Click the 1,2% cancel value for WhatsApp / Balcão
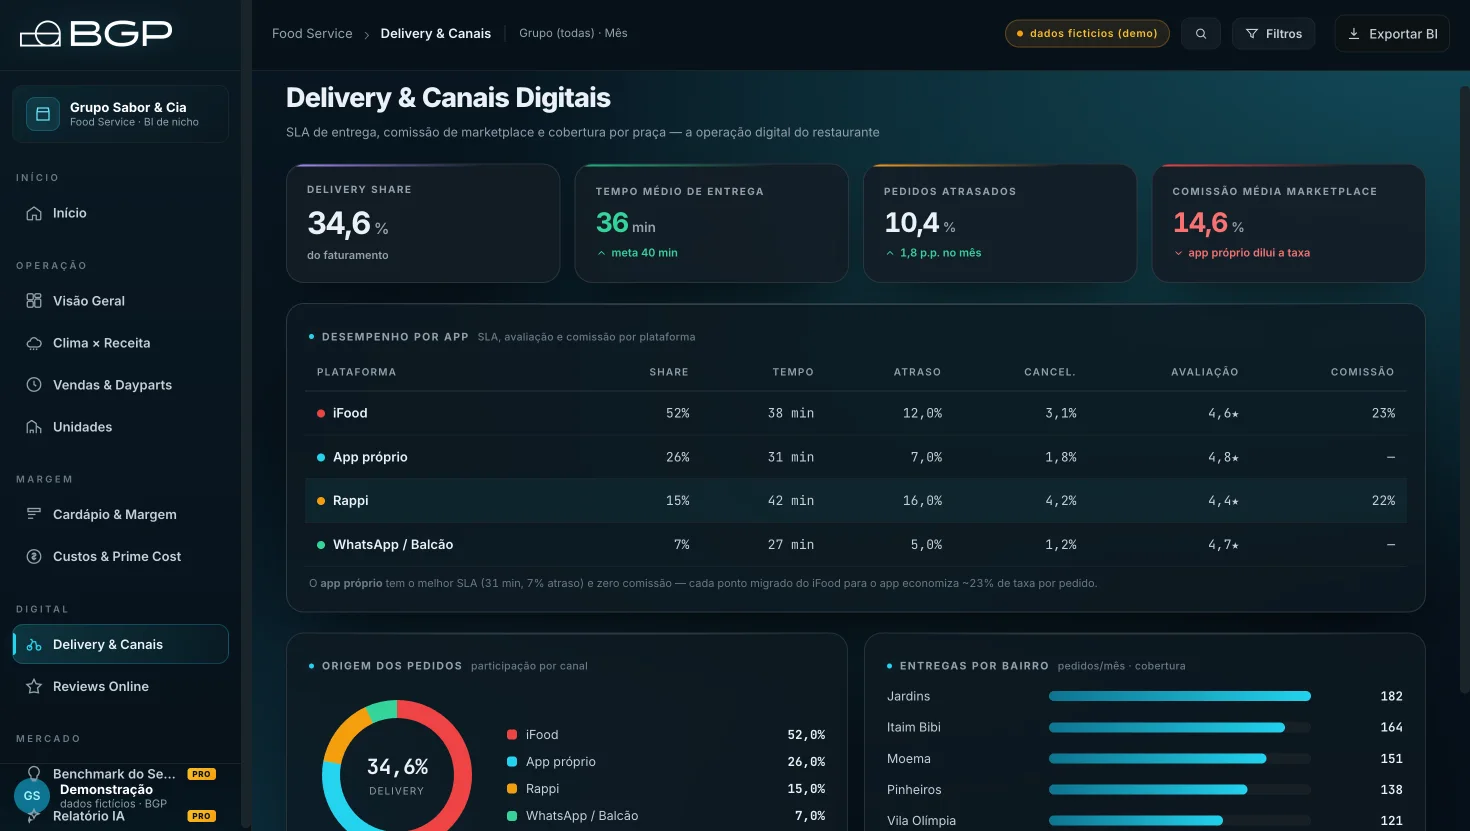 [1061, 545]
